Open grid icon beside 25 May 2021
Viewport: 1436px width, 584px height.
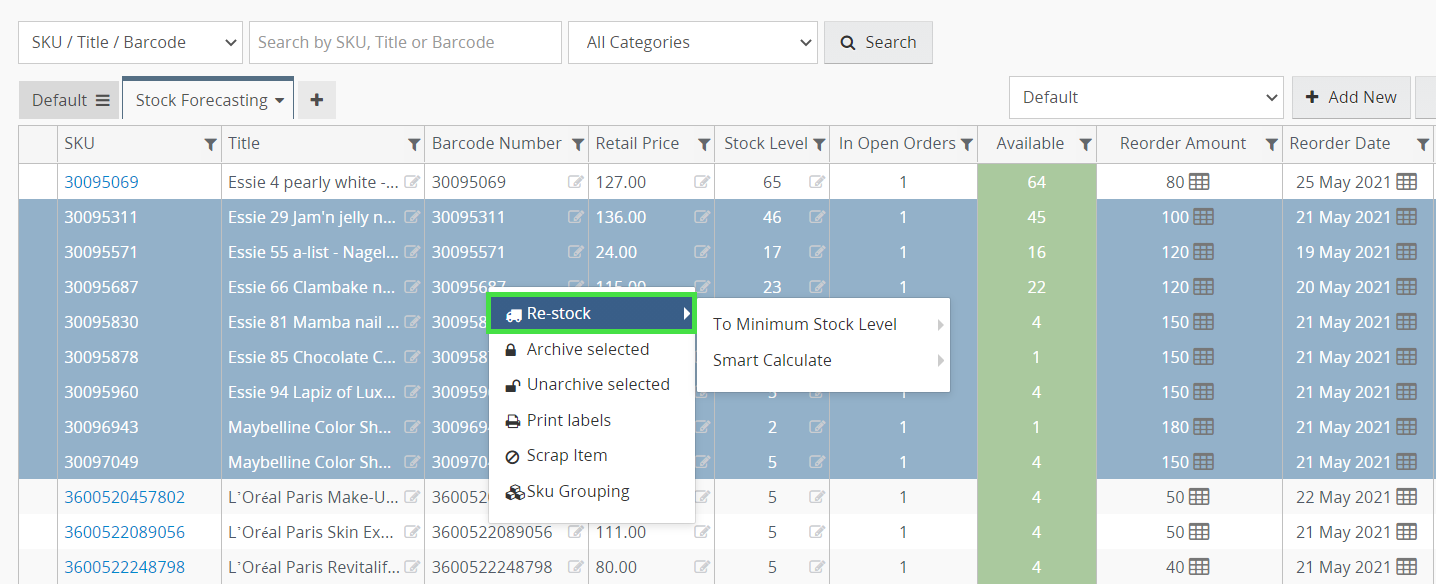click(x=1406, y=182)
